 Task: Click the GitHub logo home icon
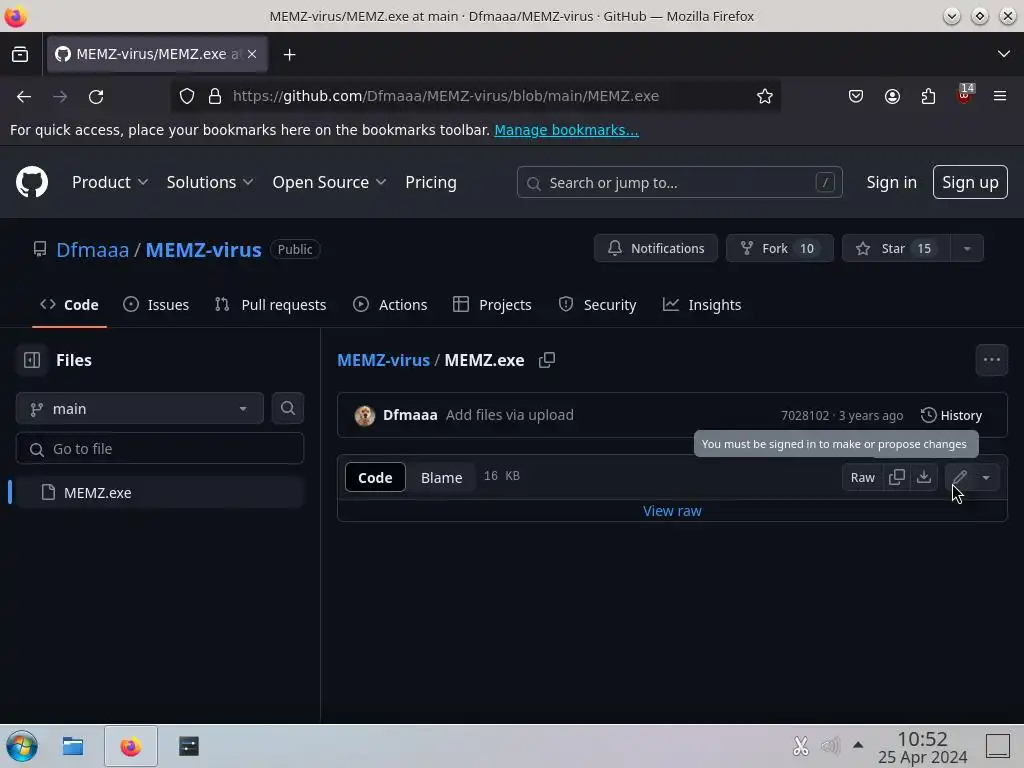[32, 182]
